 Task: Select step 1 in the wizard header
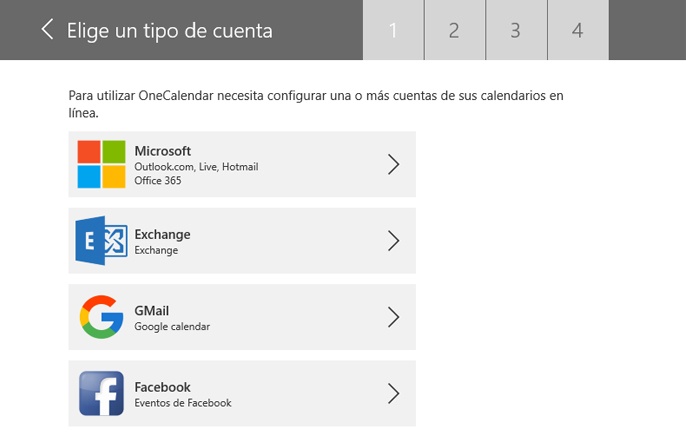pos(393,30)
